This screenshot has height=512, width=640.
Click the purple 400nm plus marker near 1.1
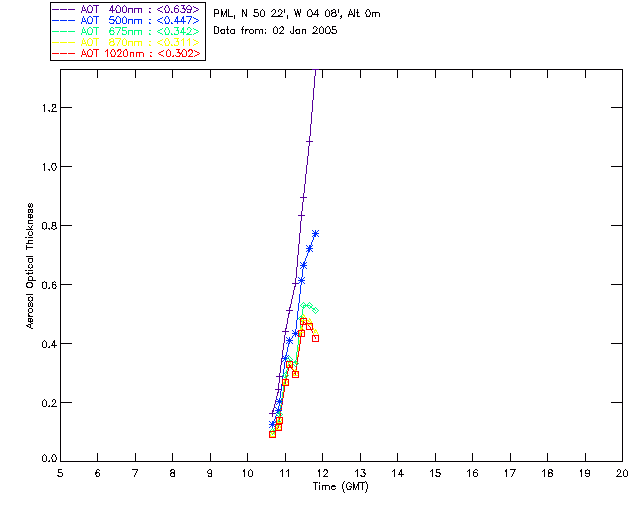pyautogui.click(x=309, y=142)
